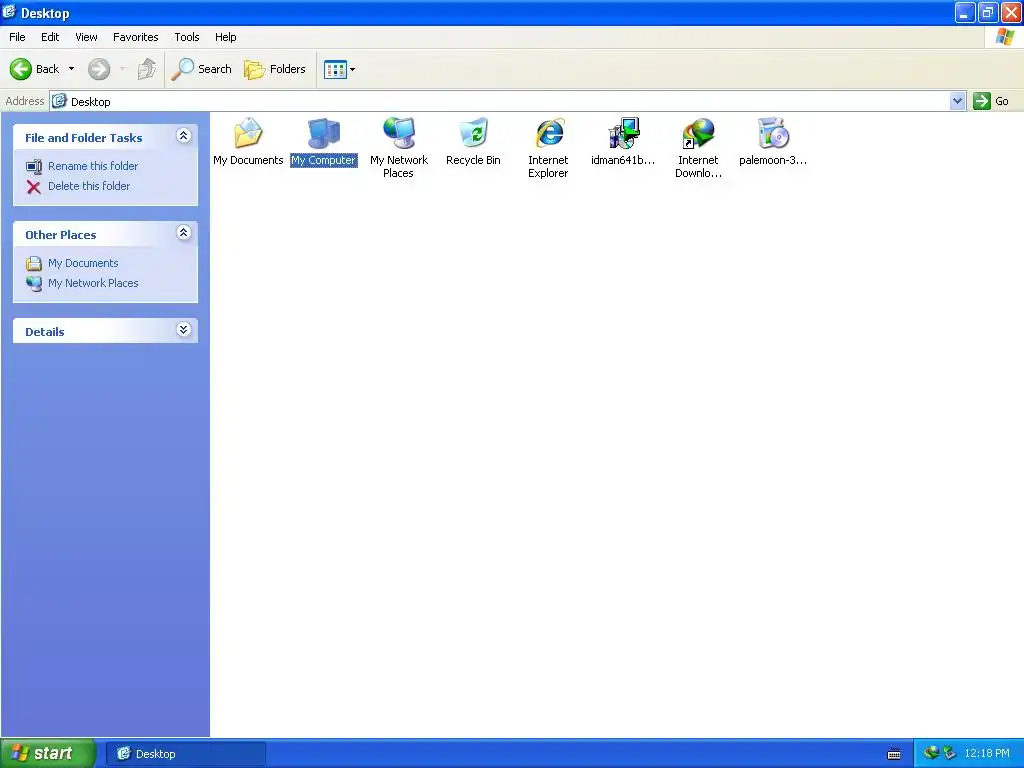1024x768 pixels.
Task: Click the Safely Remove Hardware tray icon
Action: coord(949,753)
